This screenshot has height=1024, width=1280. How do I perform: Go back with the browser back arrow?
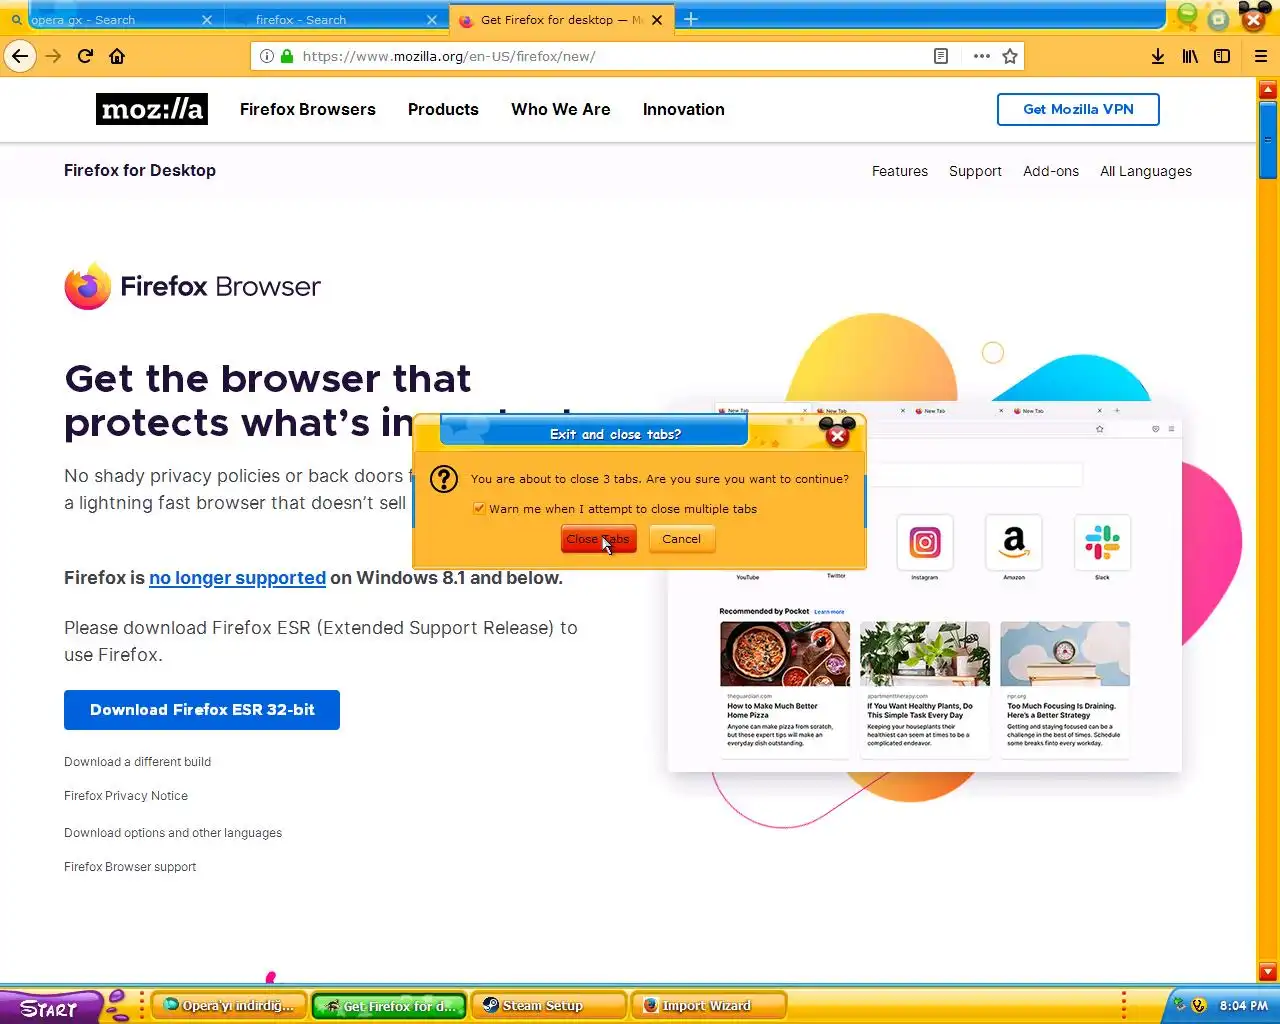20,56
